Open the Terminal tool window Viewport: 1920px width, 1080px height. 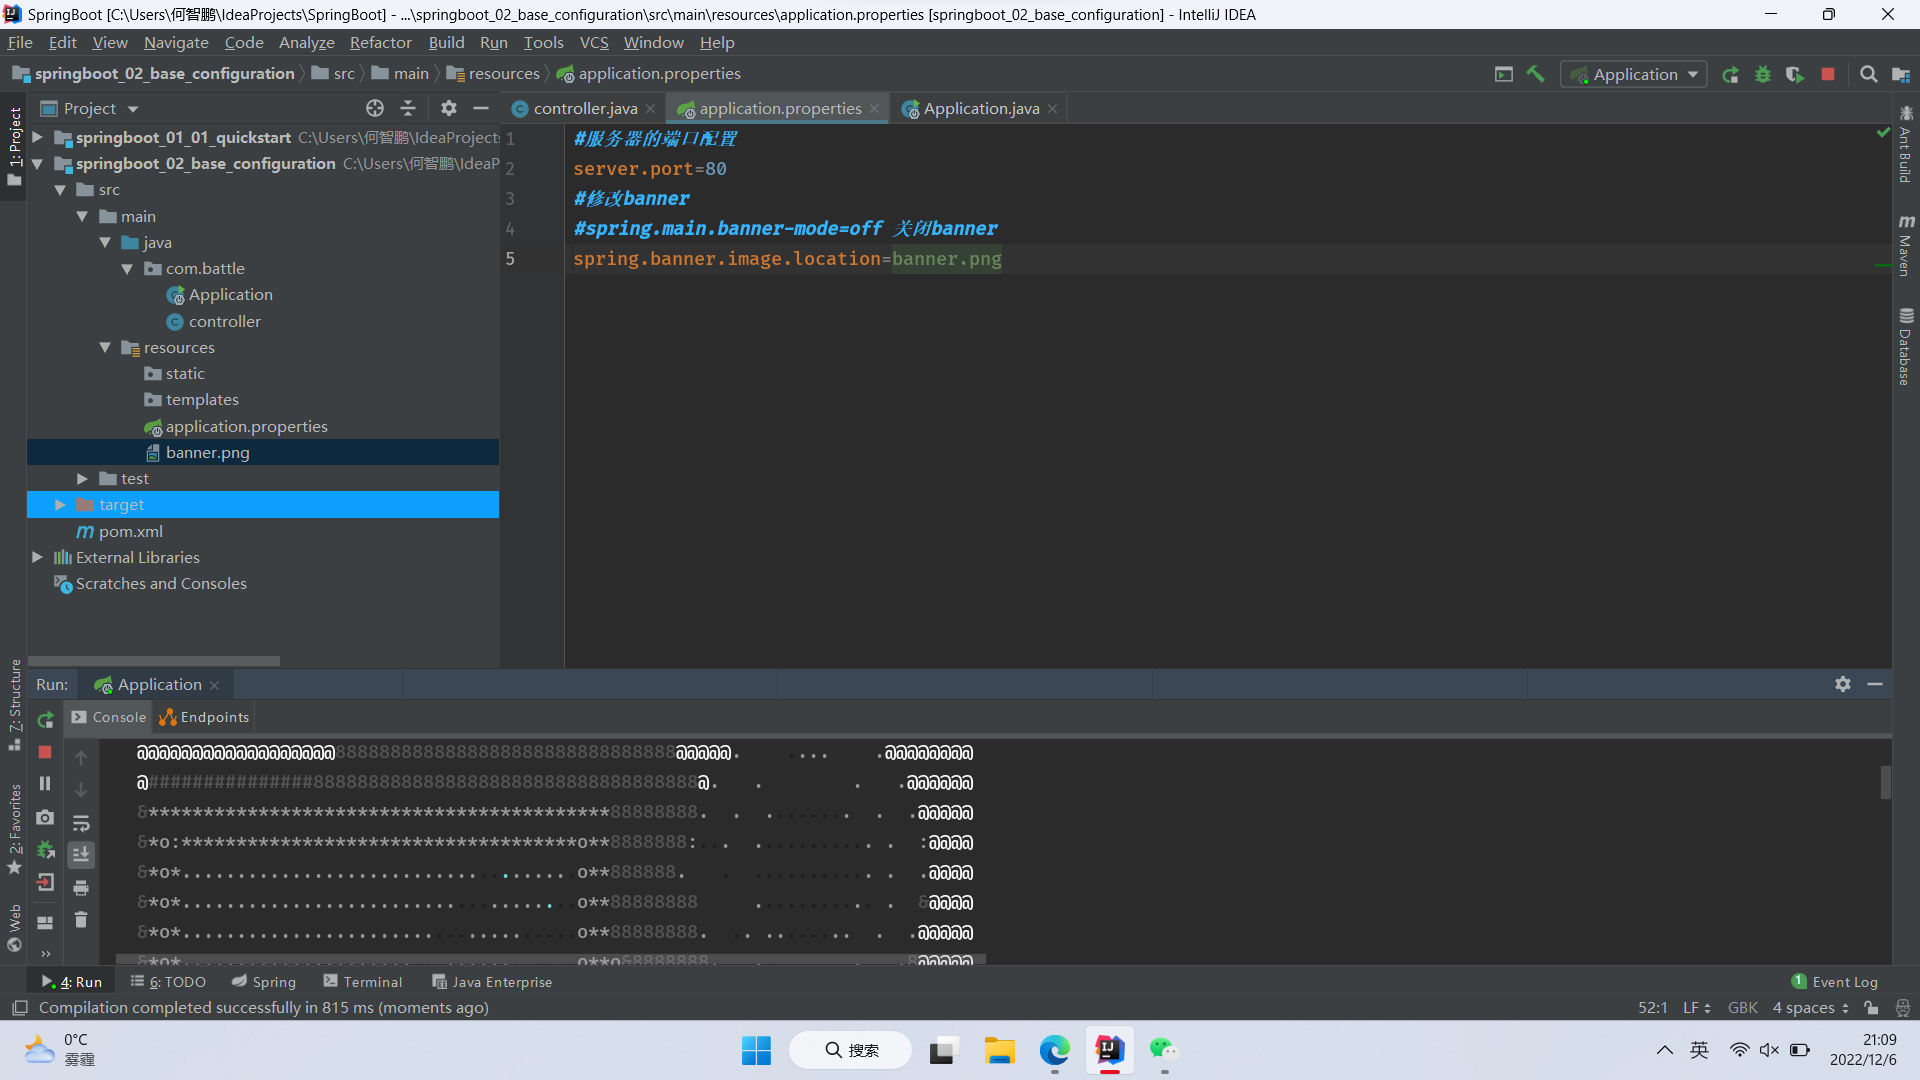(x=364, y=982)
